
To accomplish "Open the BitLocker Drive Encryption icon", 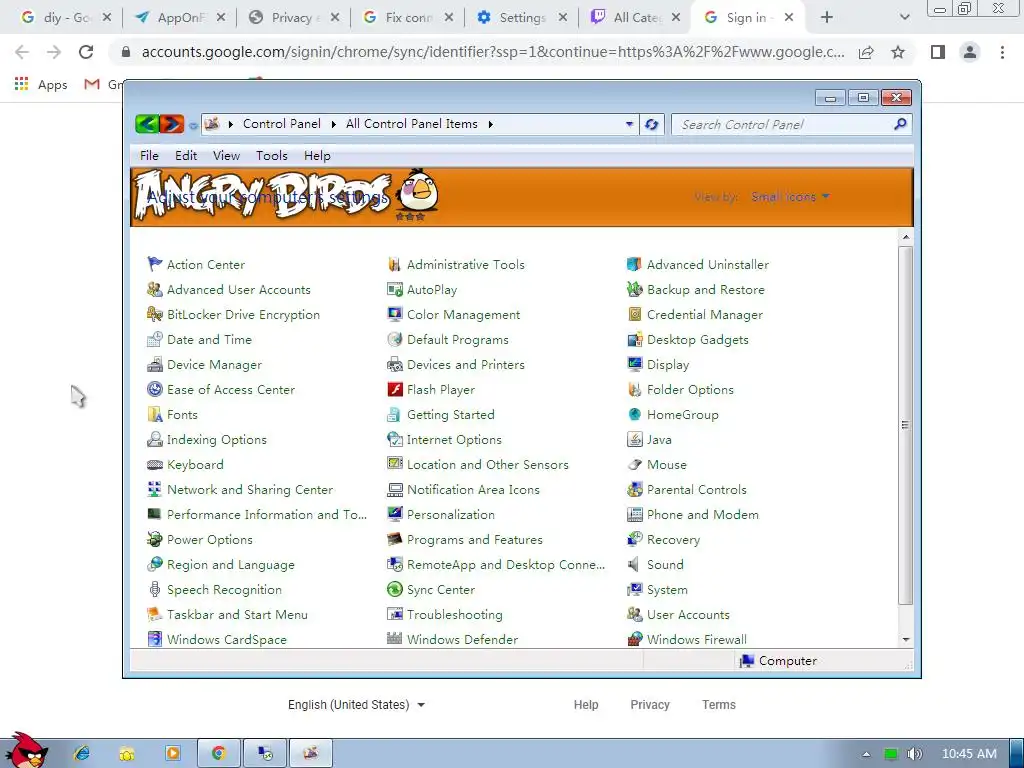I will click(155, 314).
